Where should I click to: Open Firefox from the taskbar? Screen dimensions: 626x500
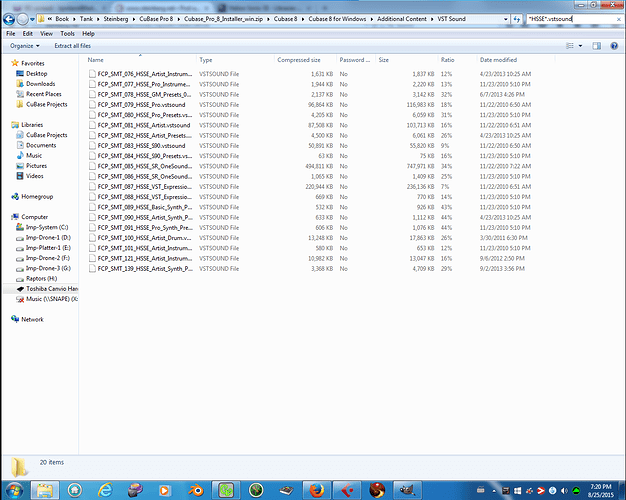pyautogui.click(x=317, y=490)
